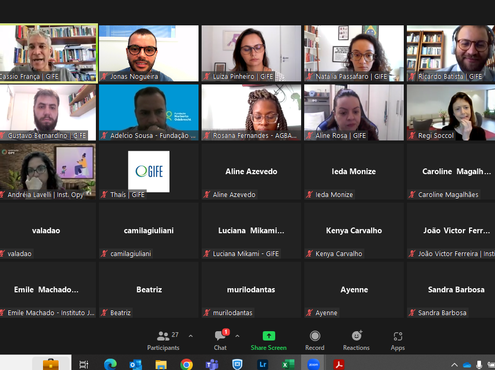Select Cassio França's active speaker tile
This screenshot has width=495, height=370.
point(49,53)
